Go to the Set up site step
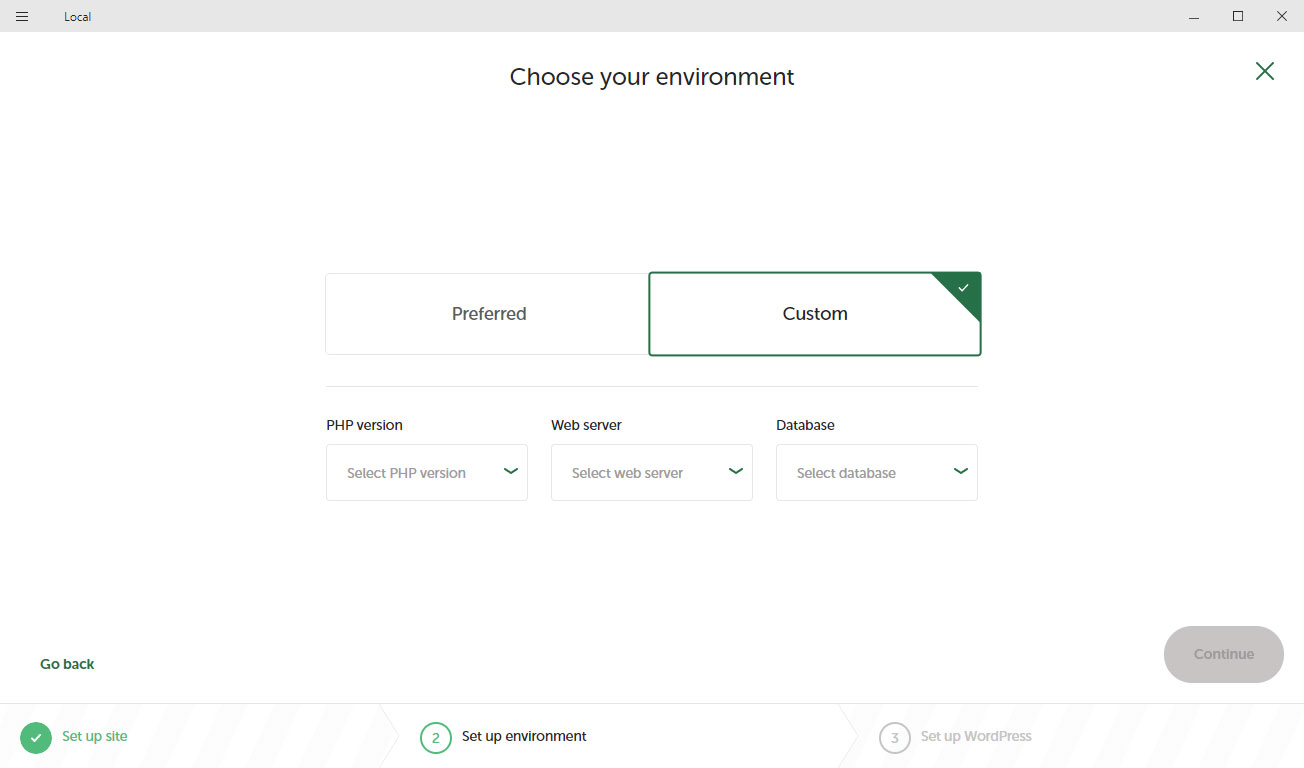1304x768 pixels. [95, 736]
